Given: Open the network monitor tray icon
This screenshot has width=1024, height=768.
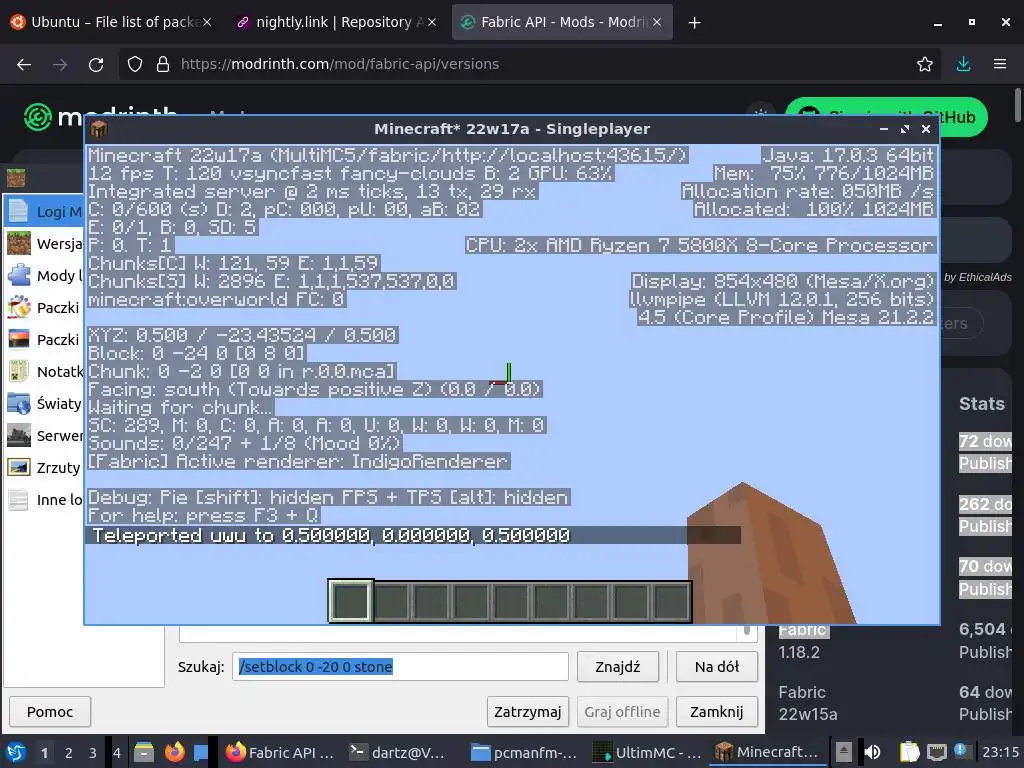Looking at the screenshot, I should click(936, 752).
